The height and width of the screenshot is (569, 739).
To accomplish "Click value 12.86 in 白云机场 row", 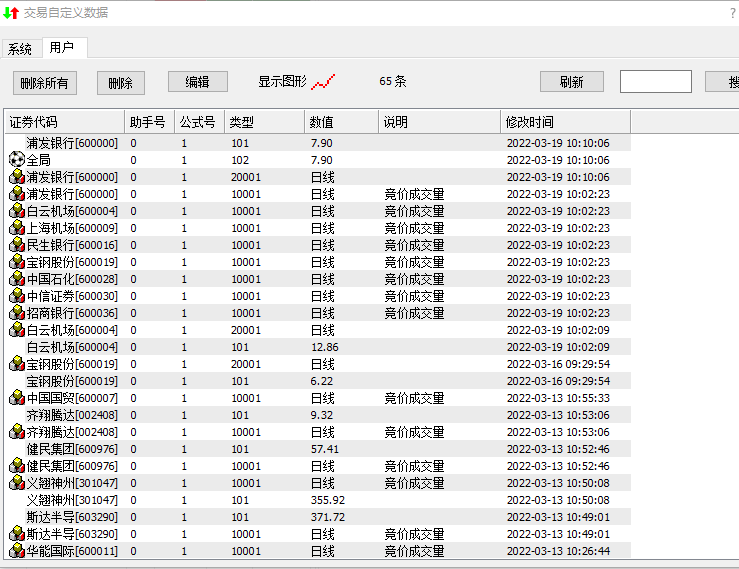I will coord(325,347).
